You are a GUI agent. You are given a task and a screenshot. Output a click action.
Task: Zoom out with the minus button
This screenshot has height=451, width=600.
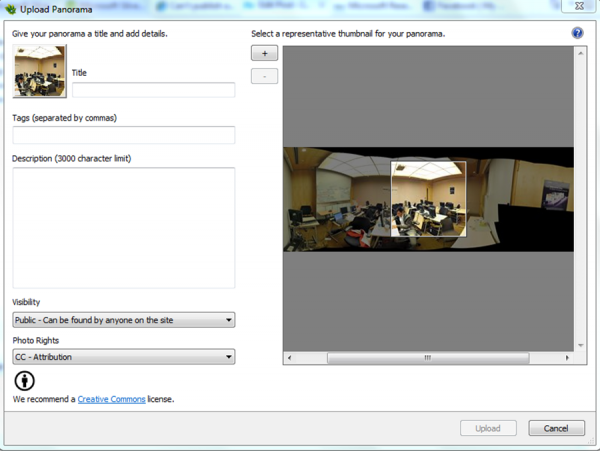[x=264, y=76]
